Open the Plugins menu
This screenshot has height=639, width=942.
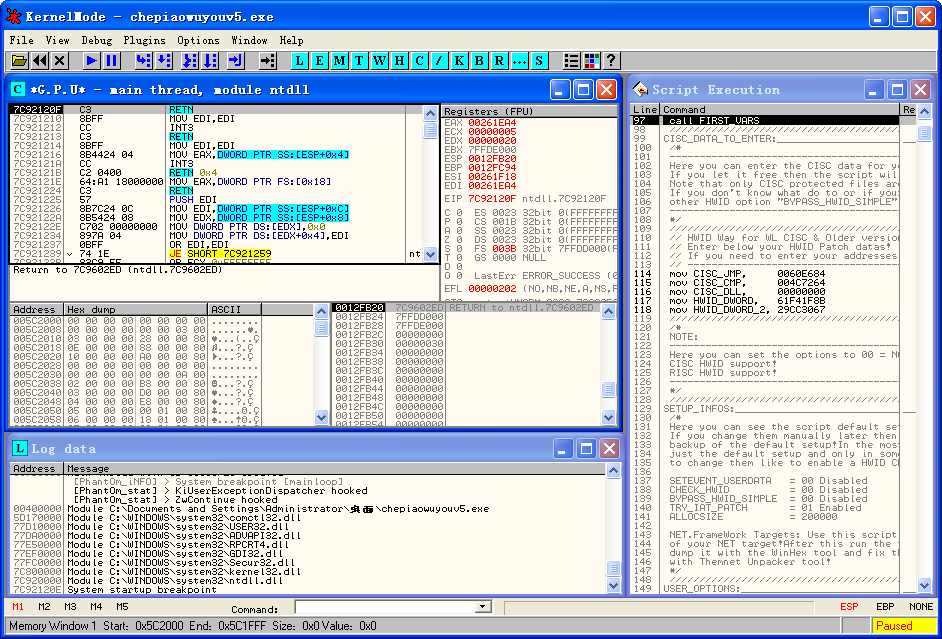click(x=144, y=40)
